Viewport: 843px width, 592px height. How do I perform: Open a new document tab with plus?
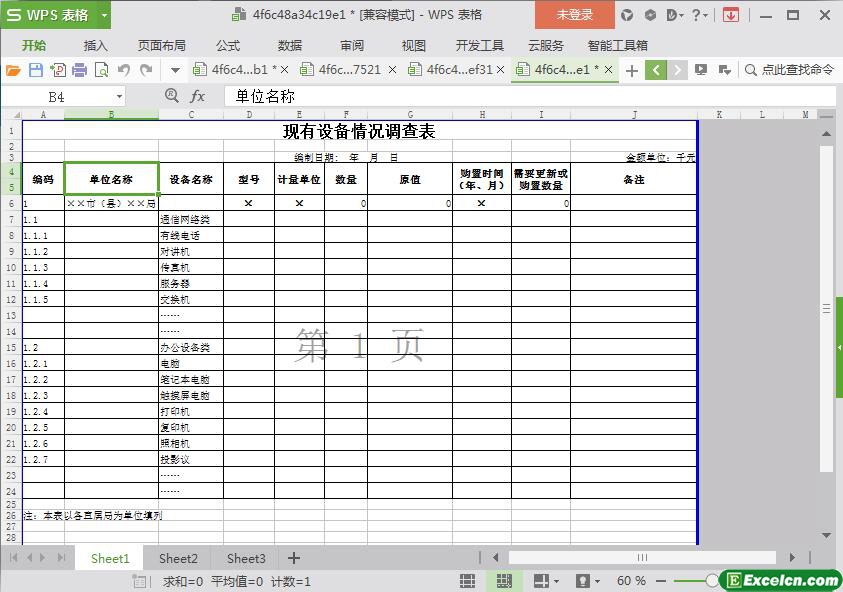[631, 70]
